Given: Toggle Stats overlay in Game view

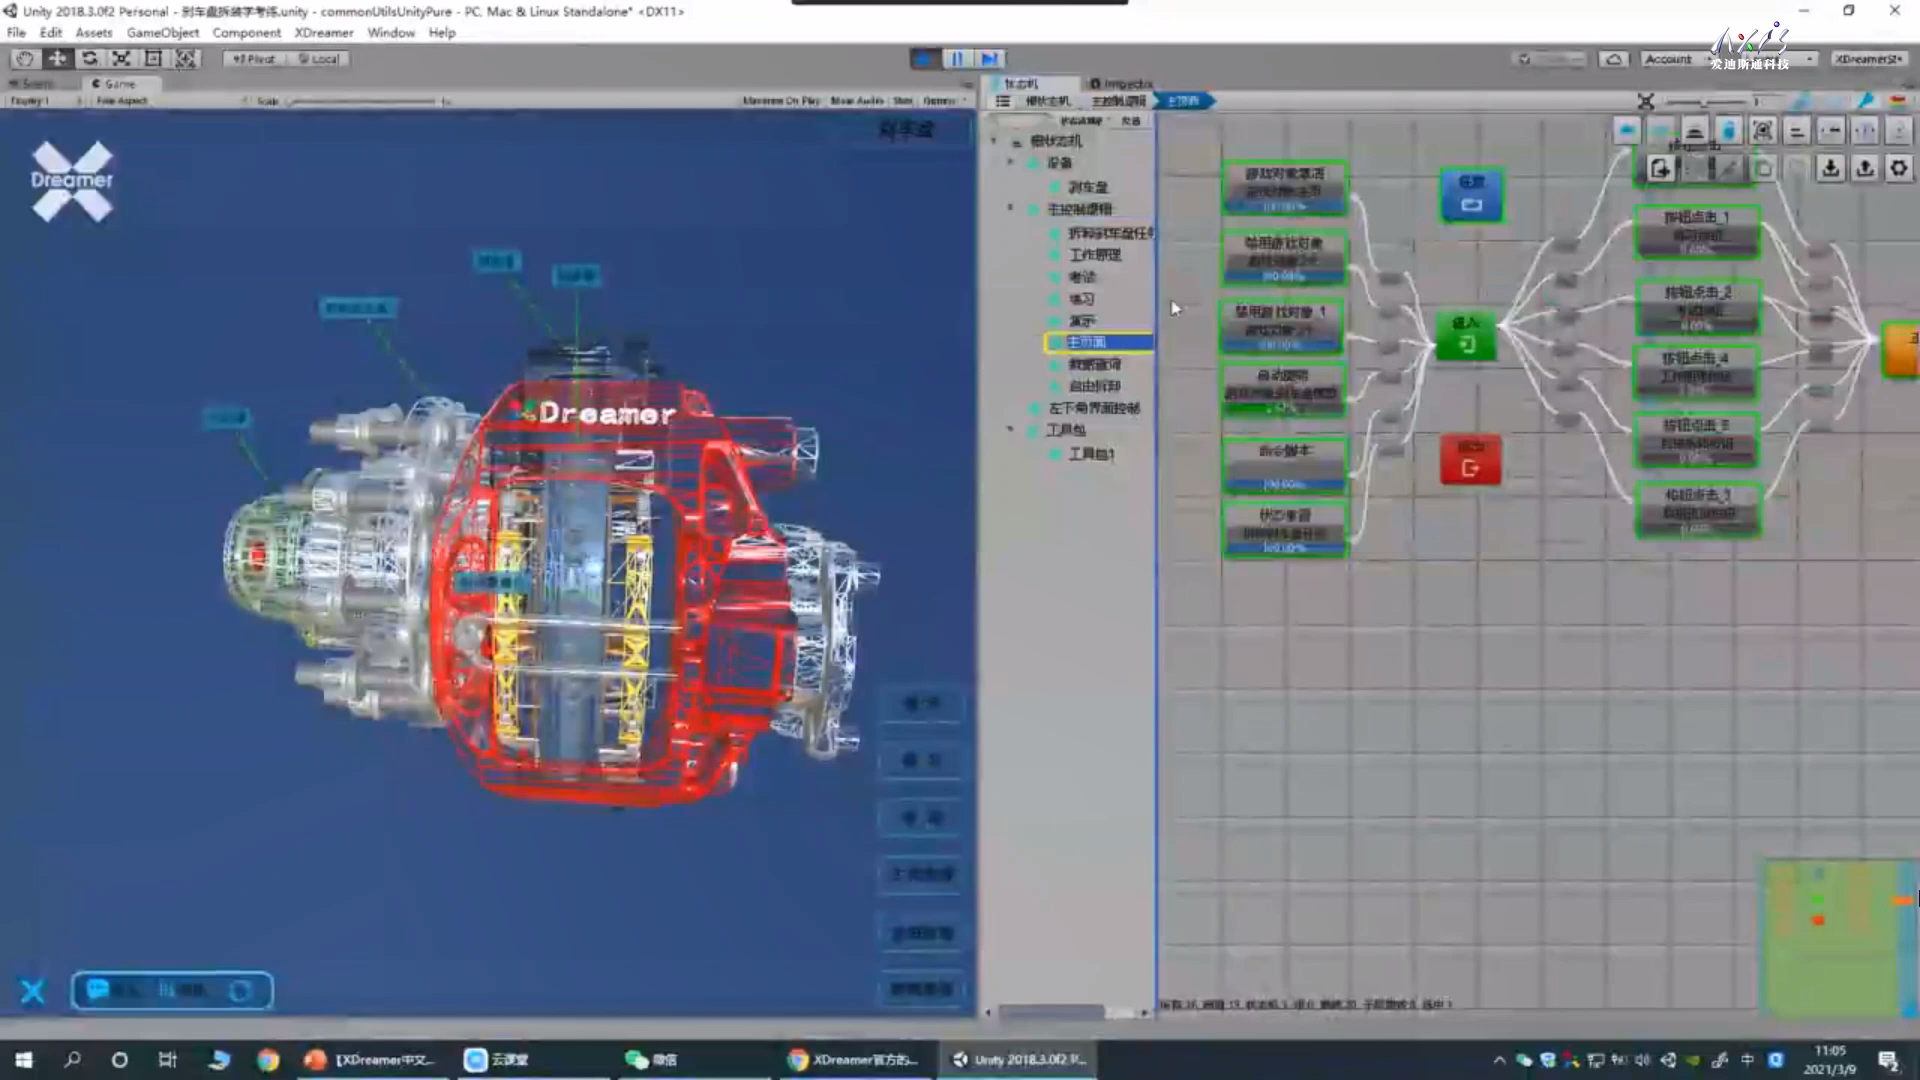Looking at the screenshot, I should point(903,101).
